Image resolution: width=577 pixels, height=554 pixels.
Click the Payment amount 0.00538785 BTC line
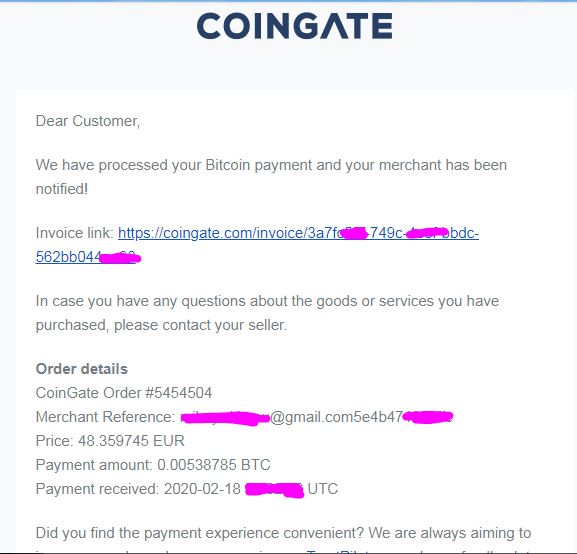click(153, 465)
